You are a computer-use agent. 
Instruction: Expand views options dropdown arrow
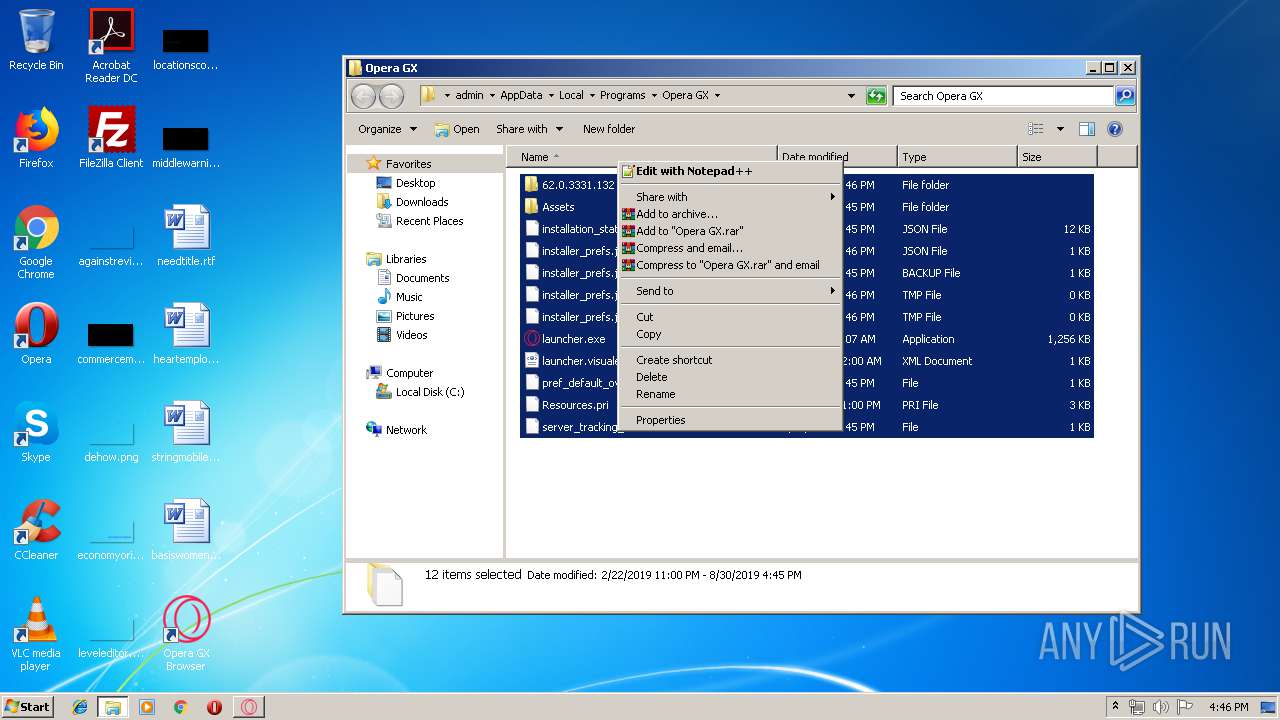pos(1060,129)
